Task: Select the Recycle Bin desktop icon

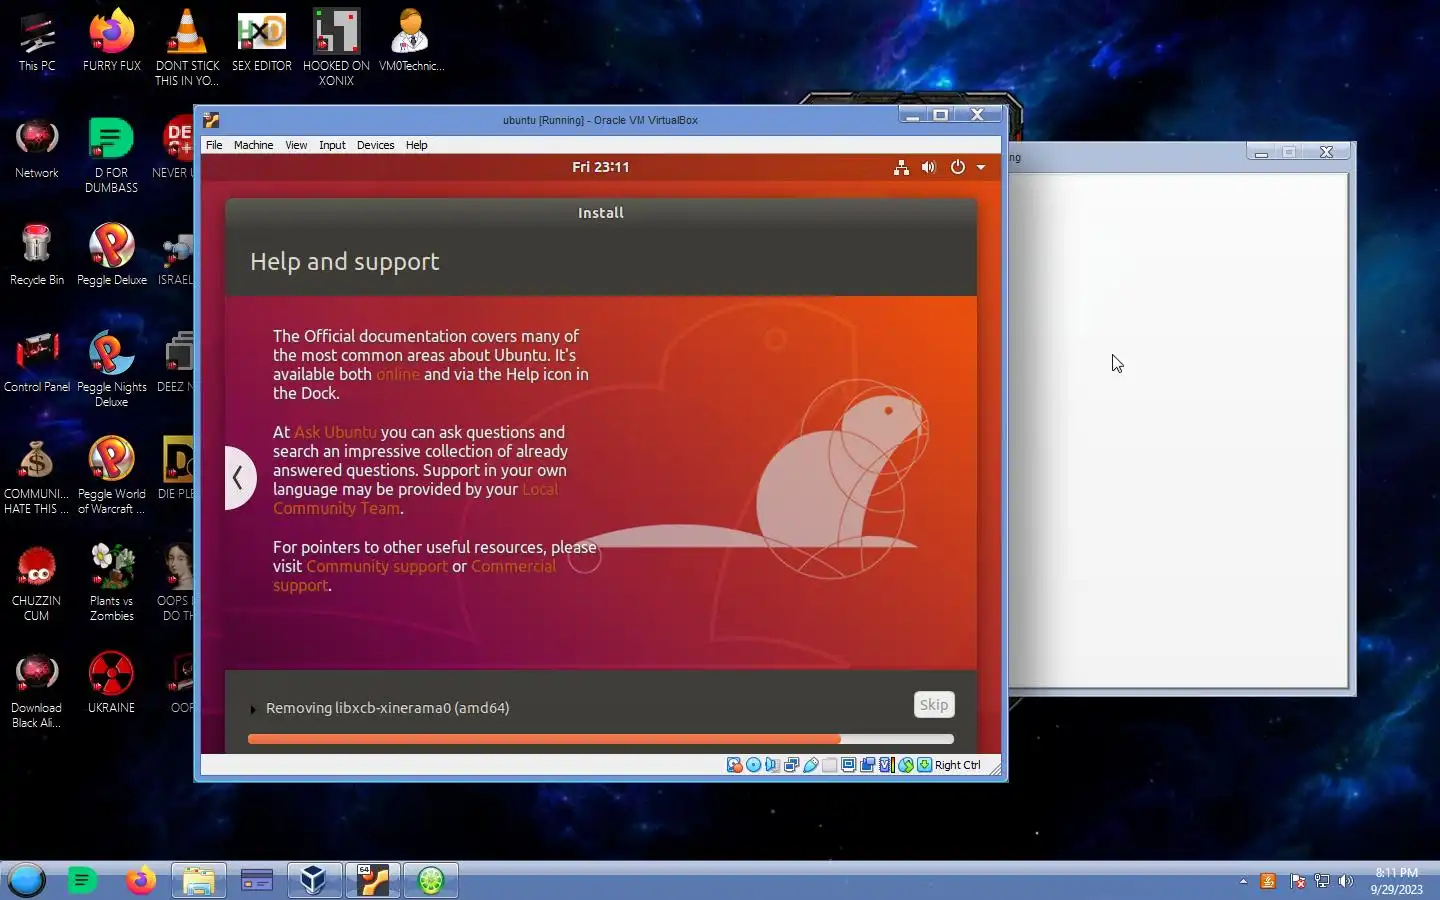Action: pos(37,256)
